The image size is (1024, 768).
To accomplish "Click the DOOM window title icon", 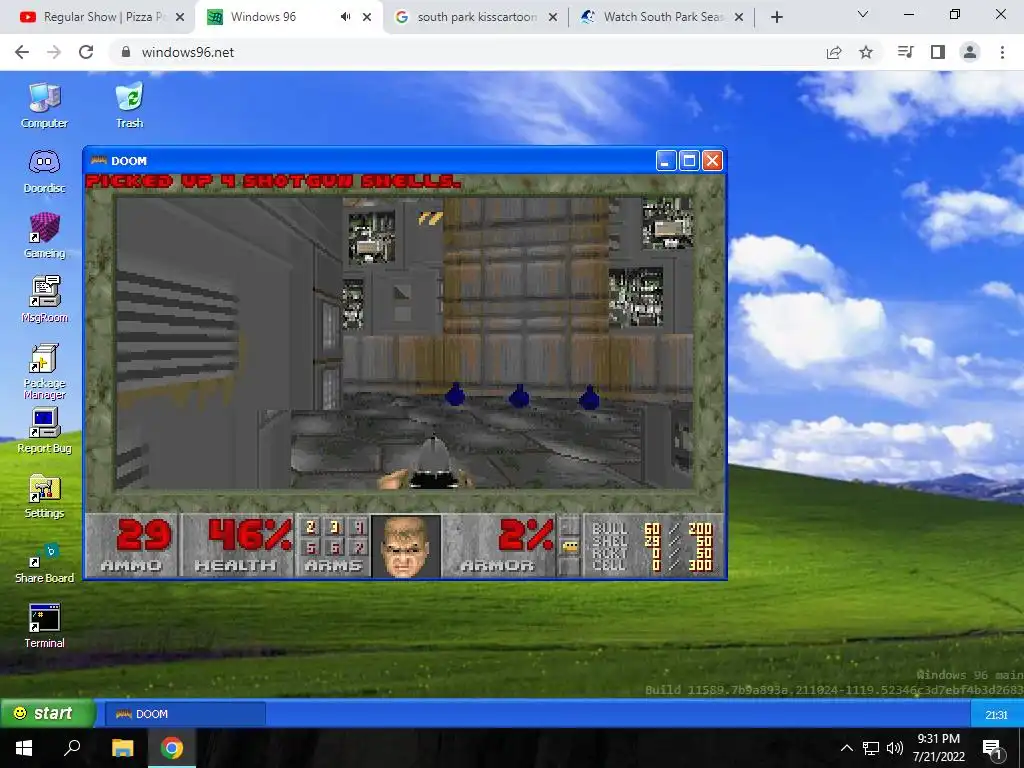I will tap(99, 161).
